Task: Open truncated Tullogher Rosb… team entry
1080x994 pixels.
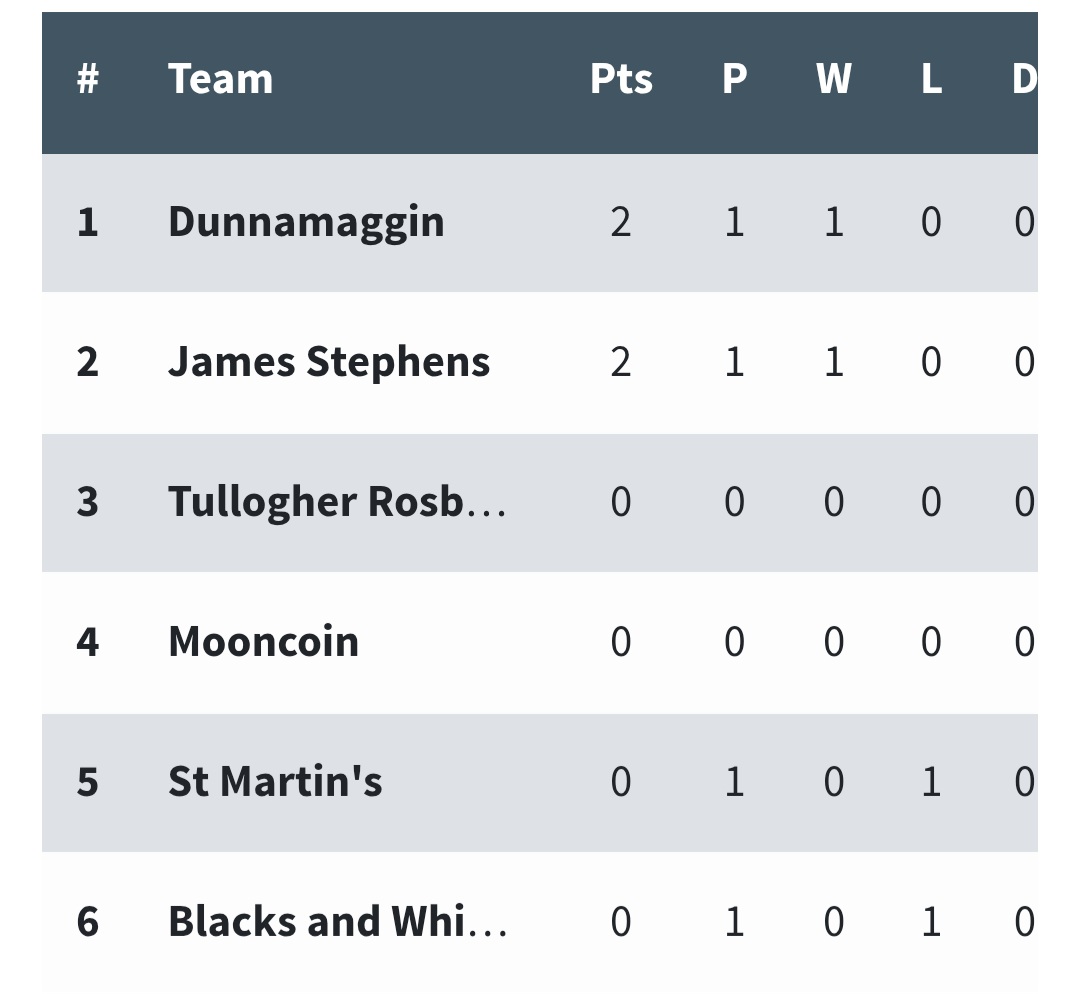Action: point(337,502)
